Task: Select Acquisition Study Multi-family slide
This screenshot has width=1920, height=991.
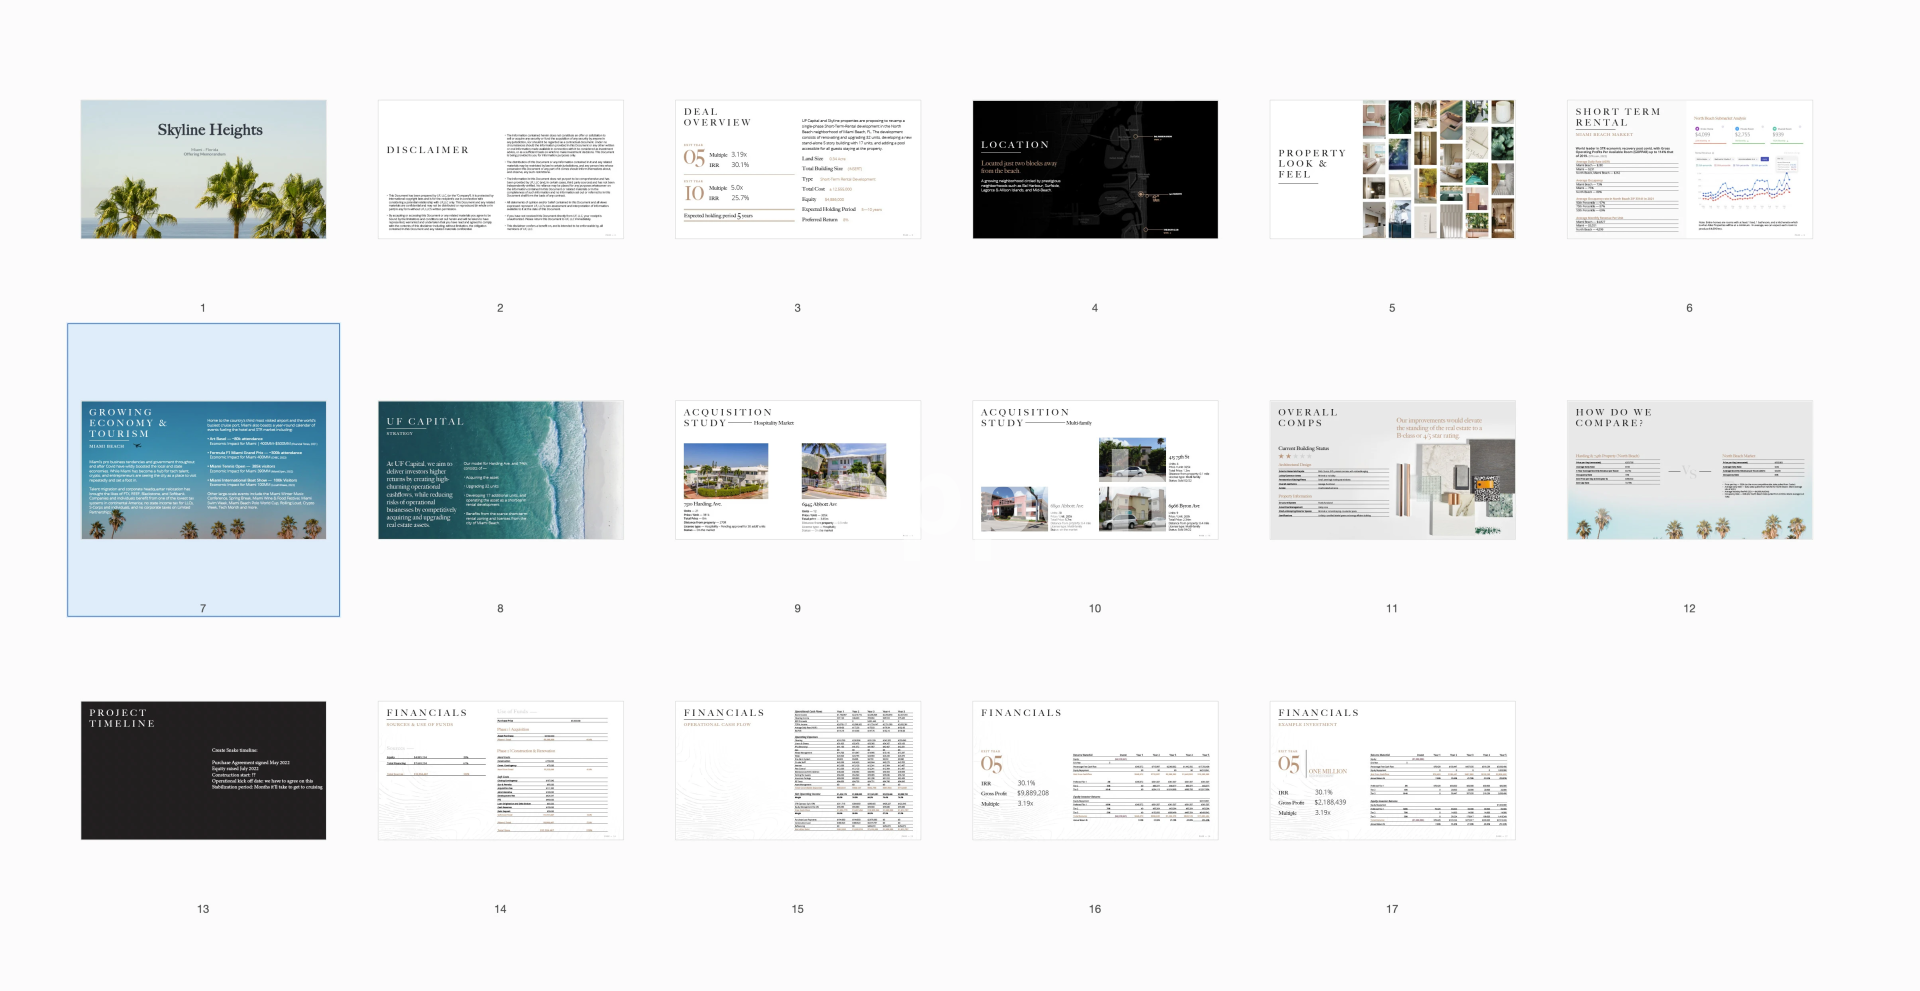Action: coord(1095,470)
